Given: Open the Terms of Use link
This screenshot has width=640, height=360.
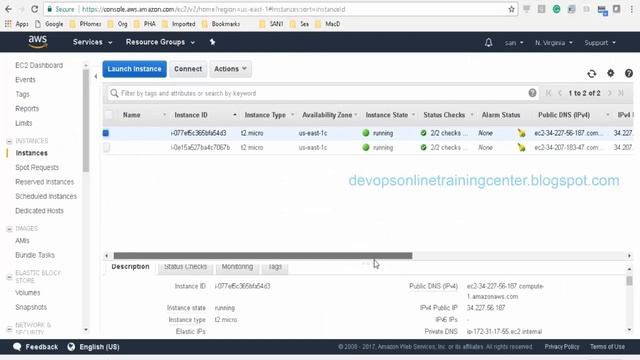Looking at the screenshot, I should pos(607,347).
